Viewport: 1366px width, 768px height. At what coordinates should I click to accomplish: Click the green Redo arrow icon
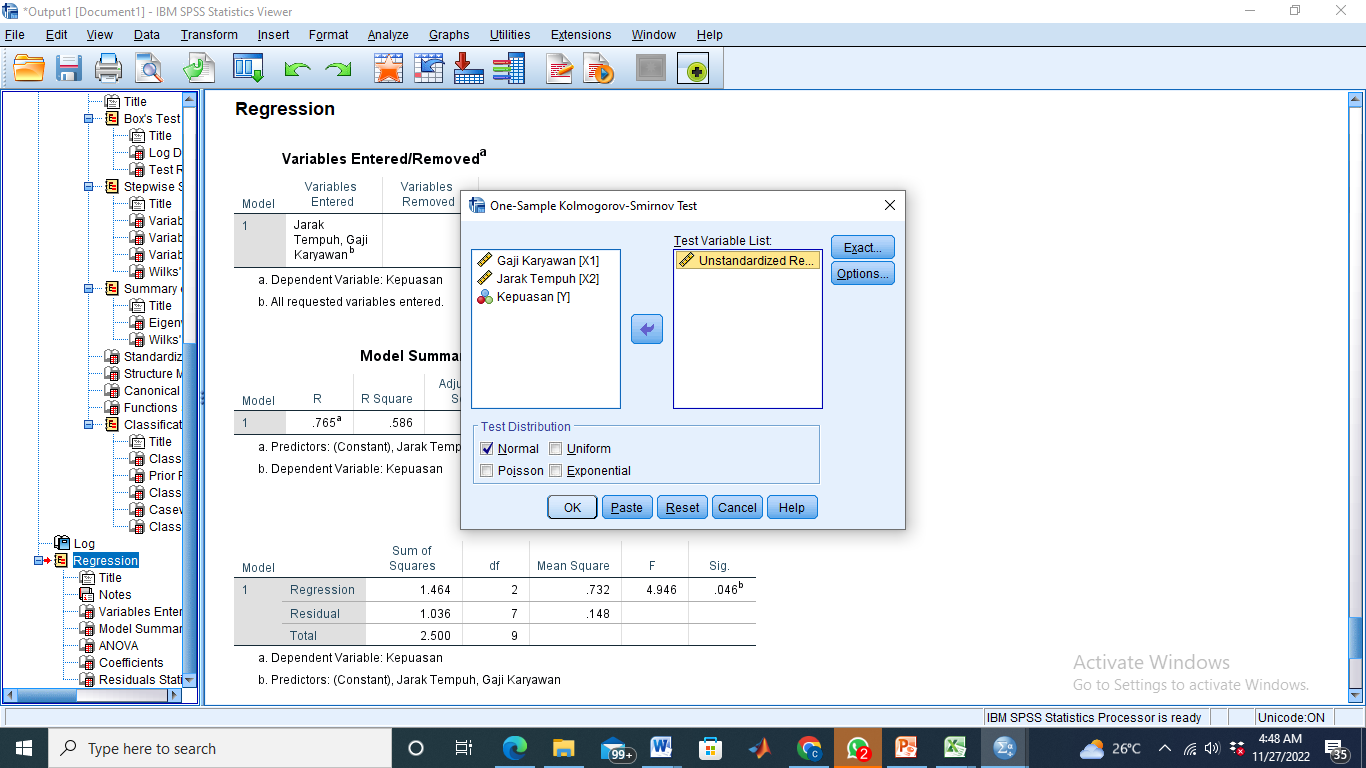338,69
